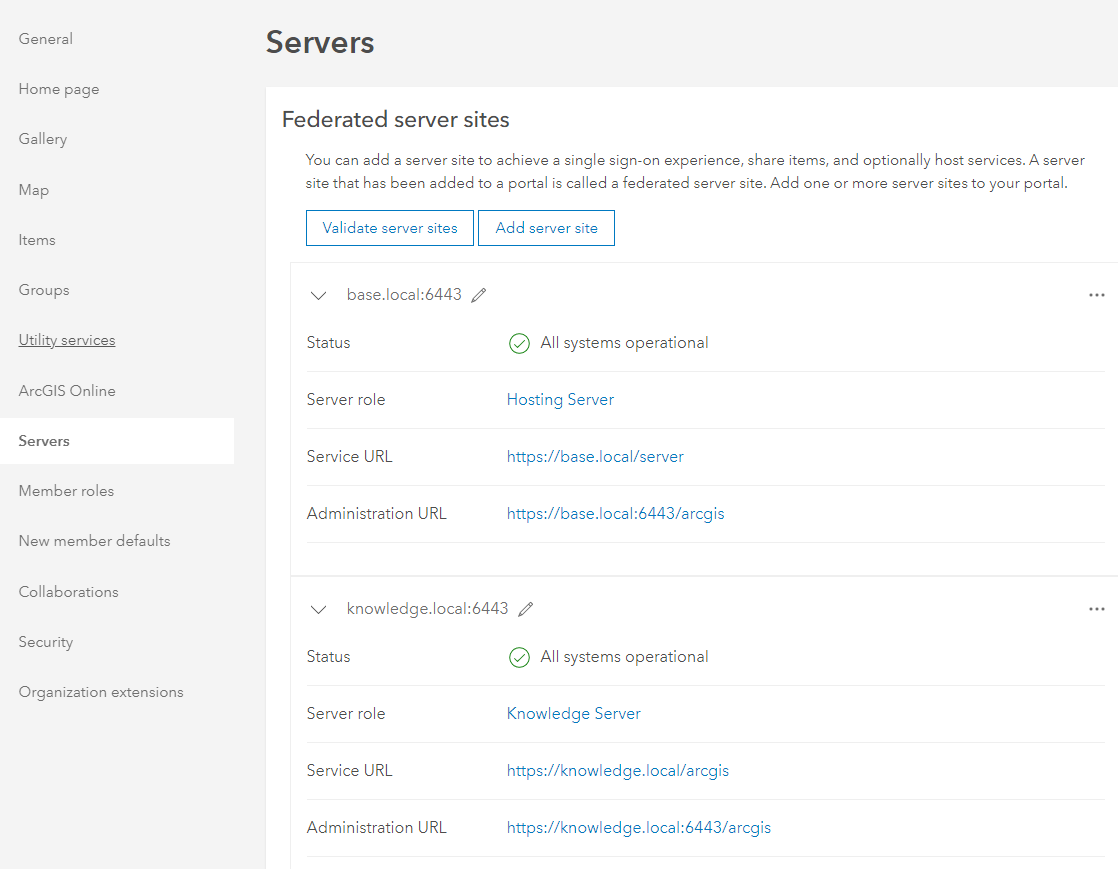Open options menu for knowledge.local:6443
The height and width of the screenshot is (869, 1118).
click(1096, 608)
